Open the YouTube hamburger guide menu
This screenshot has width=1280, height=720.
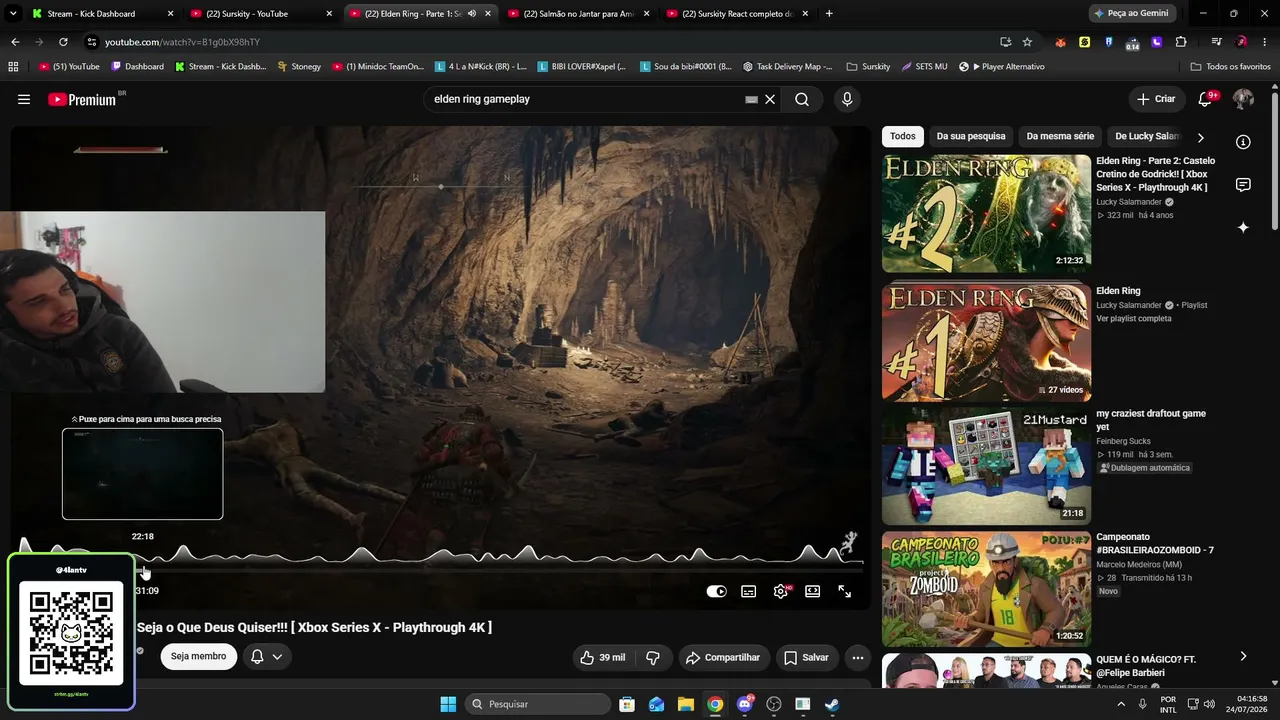24,99
